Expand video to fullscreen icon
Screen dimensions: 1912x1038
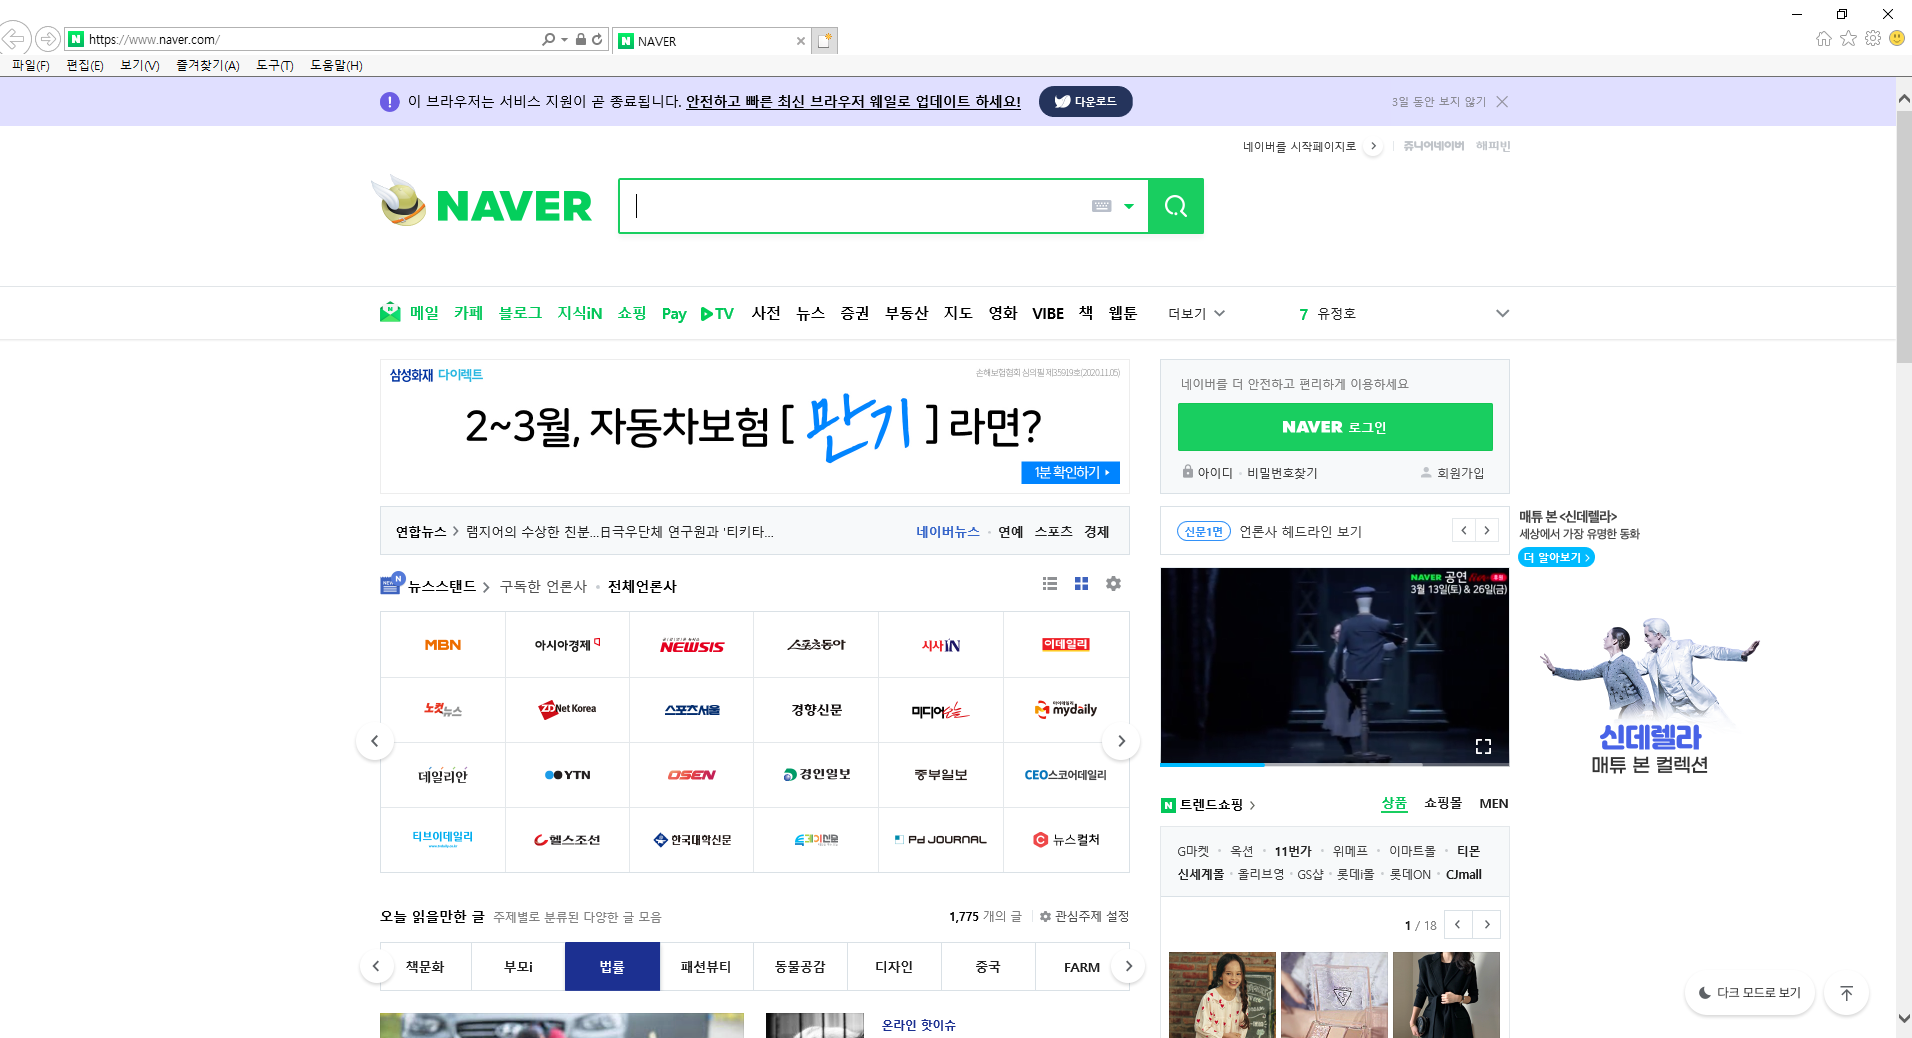(1483, 746)
